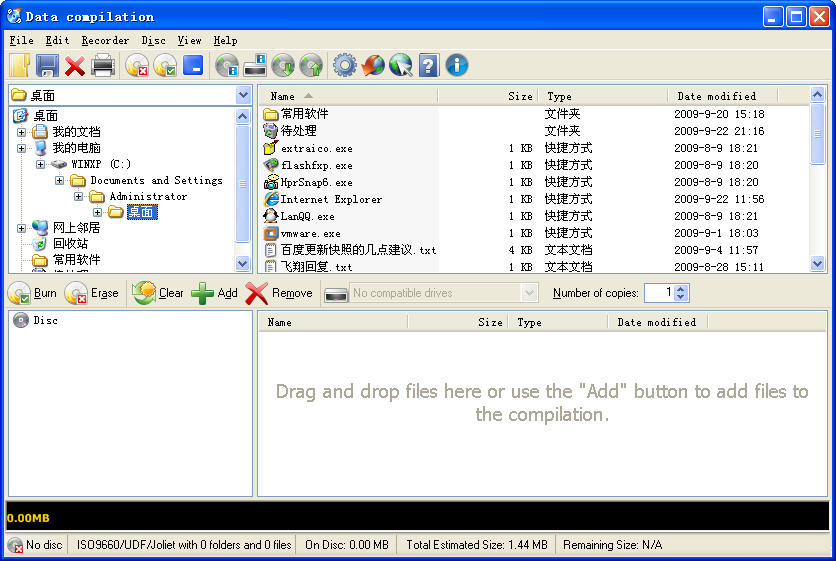Image resolution: width=836 pixels, height=561 pixels.
Task: Select 百度更新快照的几点建议.txt file
Action: (358, 250)
